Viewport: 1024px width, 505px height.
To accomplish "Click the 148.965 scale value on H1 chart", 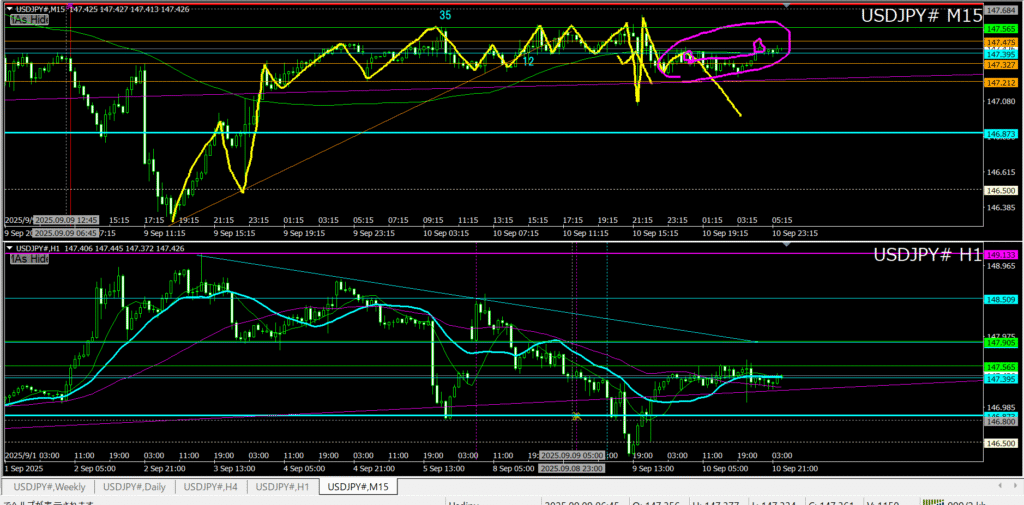I will point(1000,267).
